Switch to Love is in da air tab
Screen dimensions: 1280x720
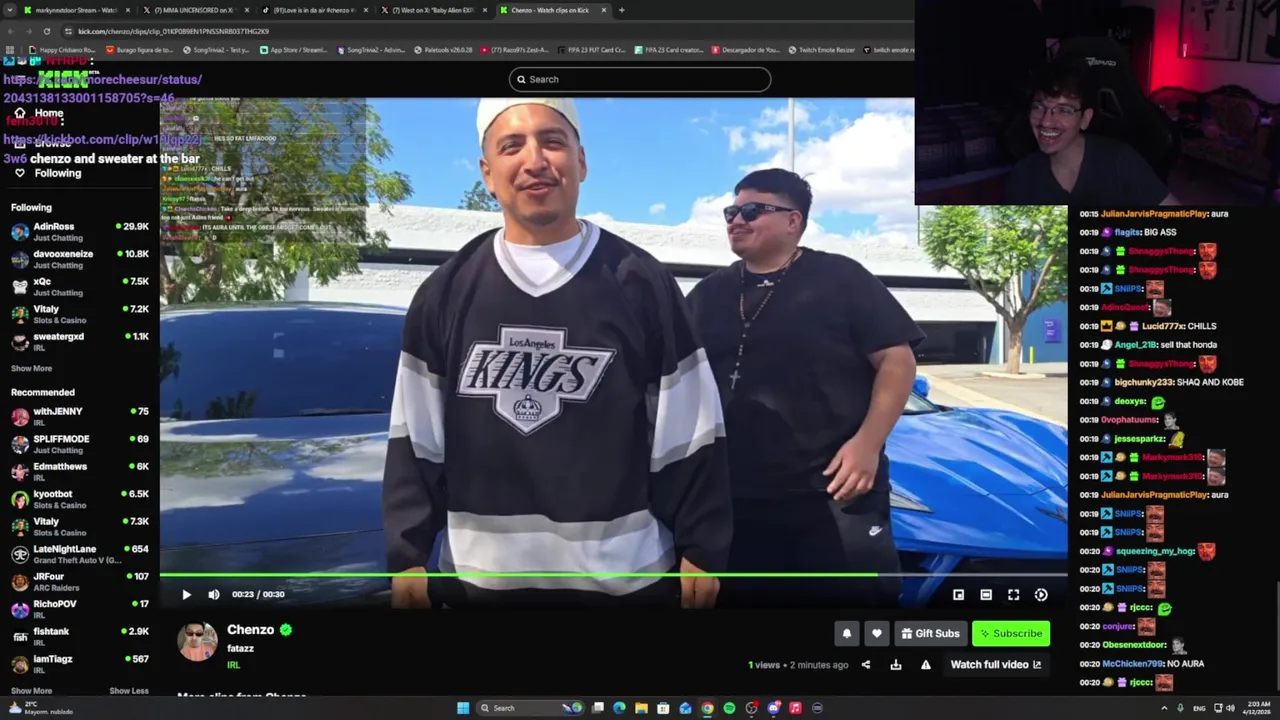tap(314, 10)
